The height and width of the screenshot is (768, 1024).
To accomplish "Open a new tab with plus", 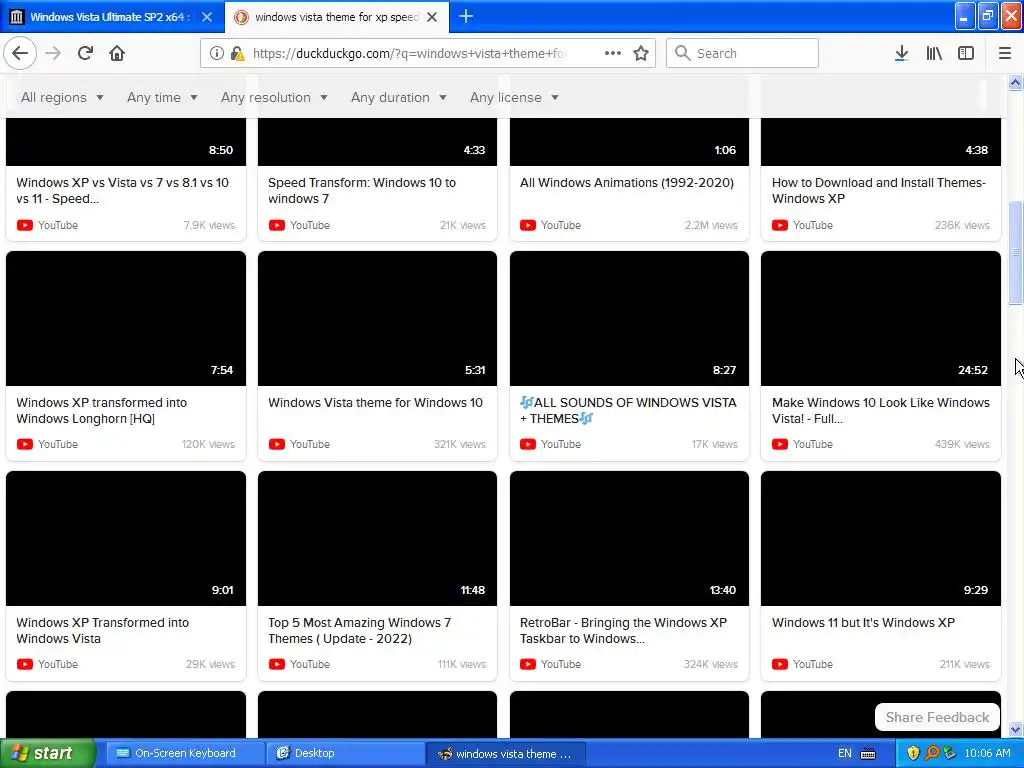I will click(466, 16).
